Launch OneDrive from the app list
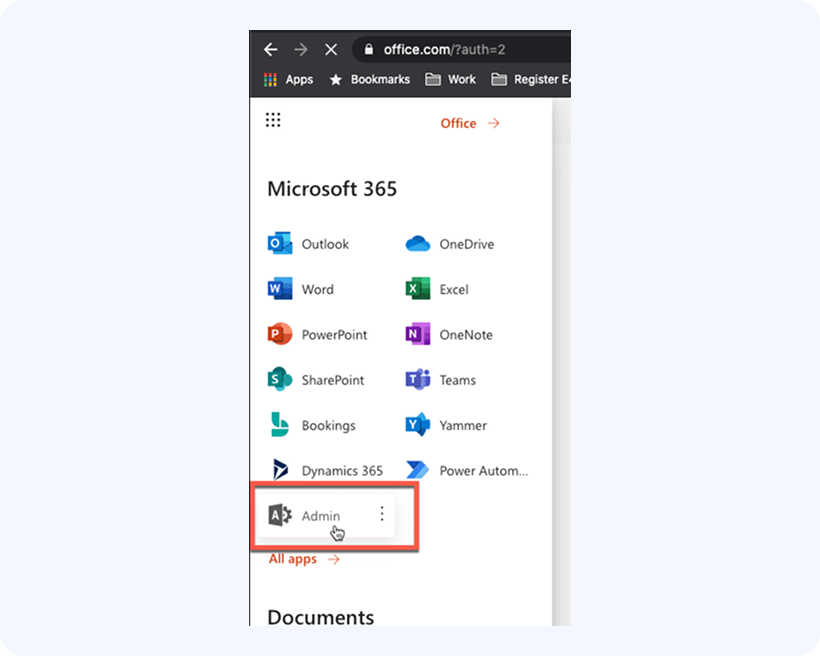 (x=417, y=244)
